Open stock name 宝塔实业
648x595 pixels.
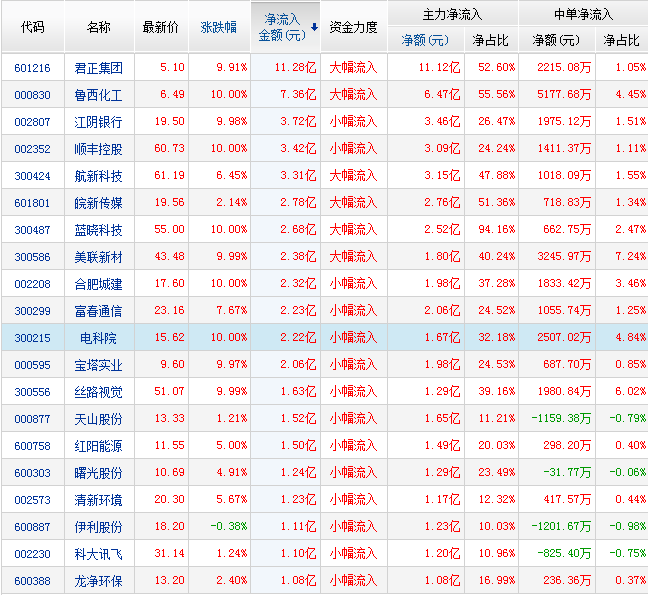pos(98,365)
